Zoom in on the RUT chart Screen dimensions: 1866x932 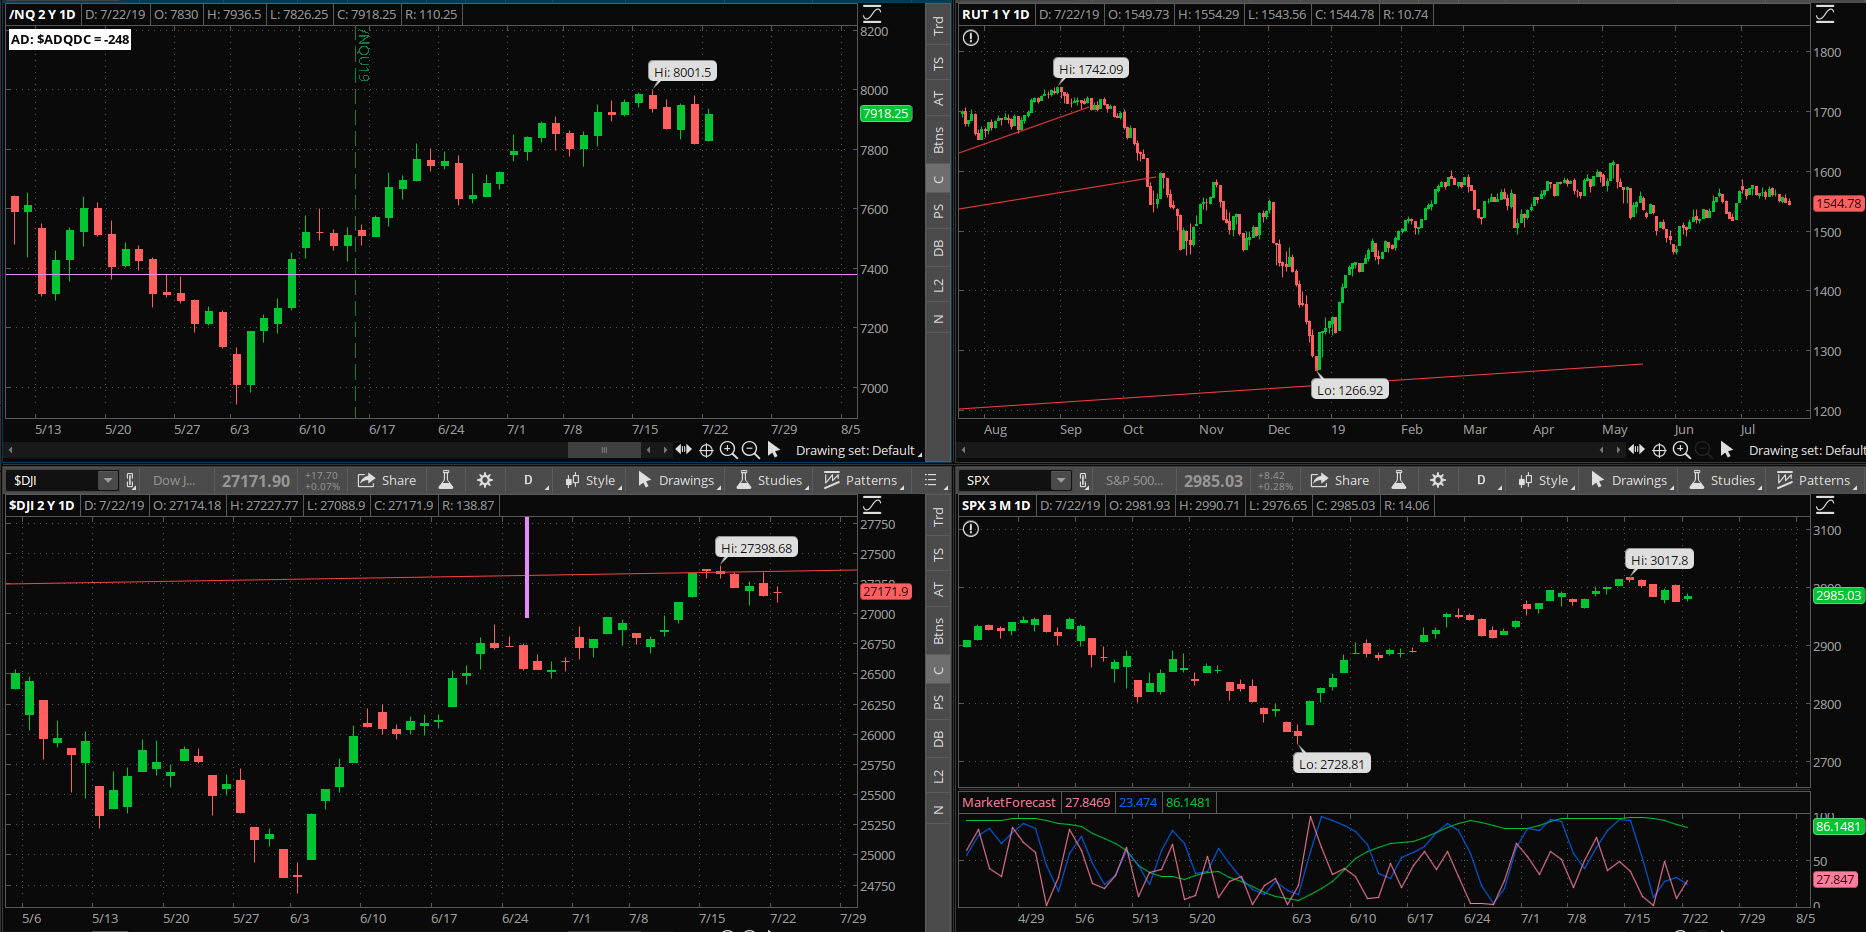tap(1681, 450)
